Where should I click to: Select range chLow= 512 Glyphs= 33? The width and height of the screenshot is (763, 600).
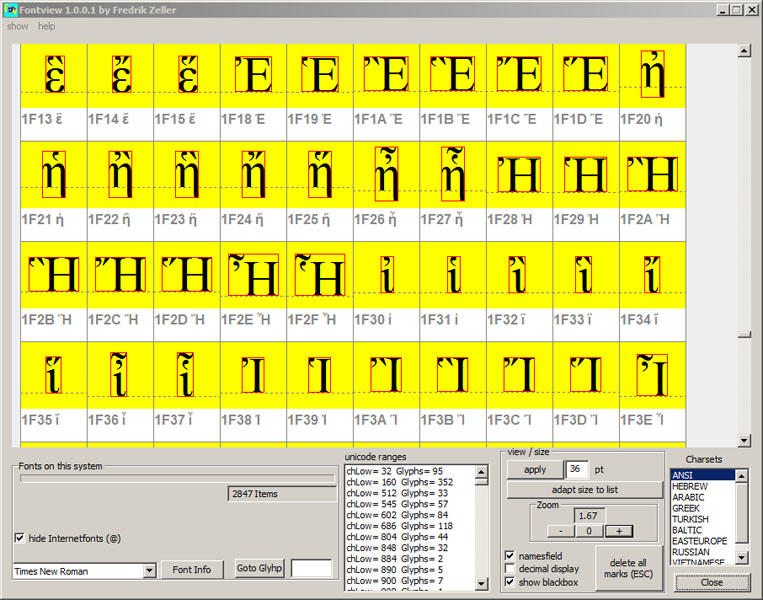[x=410, y=493]
